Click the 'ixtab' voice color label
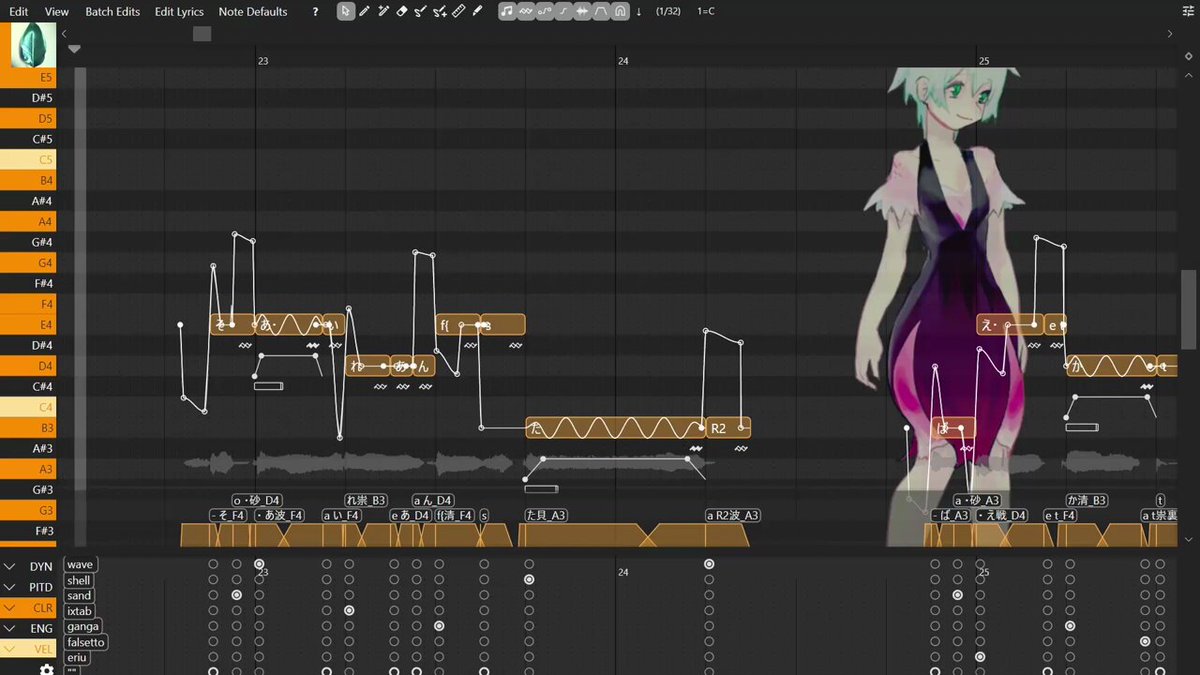The width and height of the screenshot is (1200, 675). 79,611
